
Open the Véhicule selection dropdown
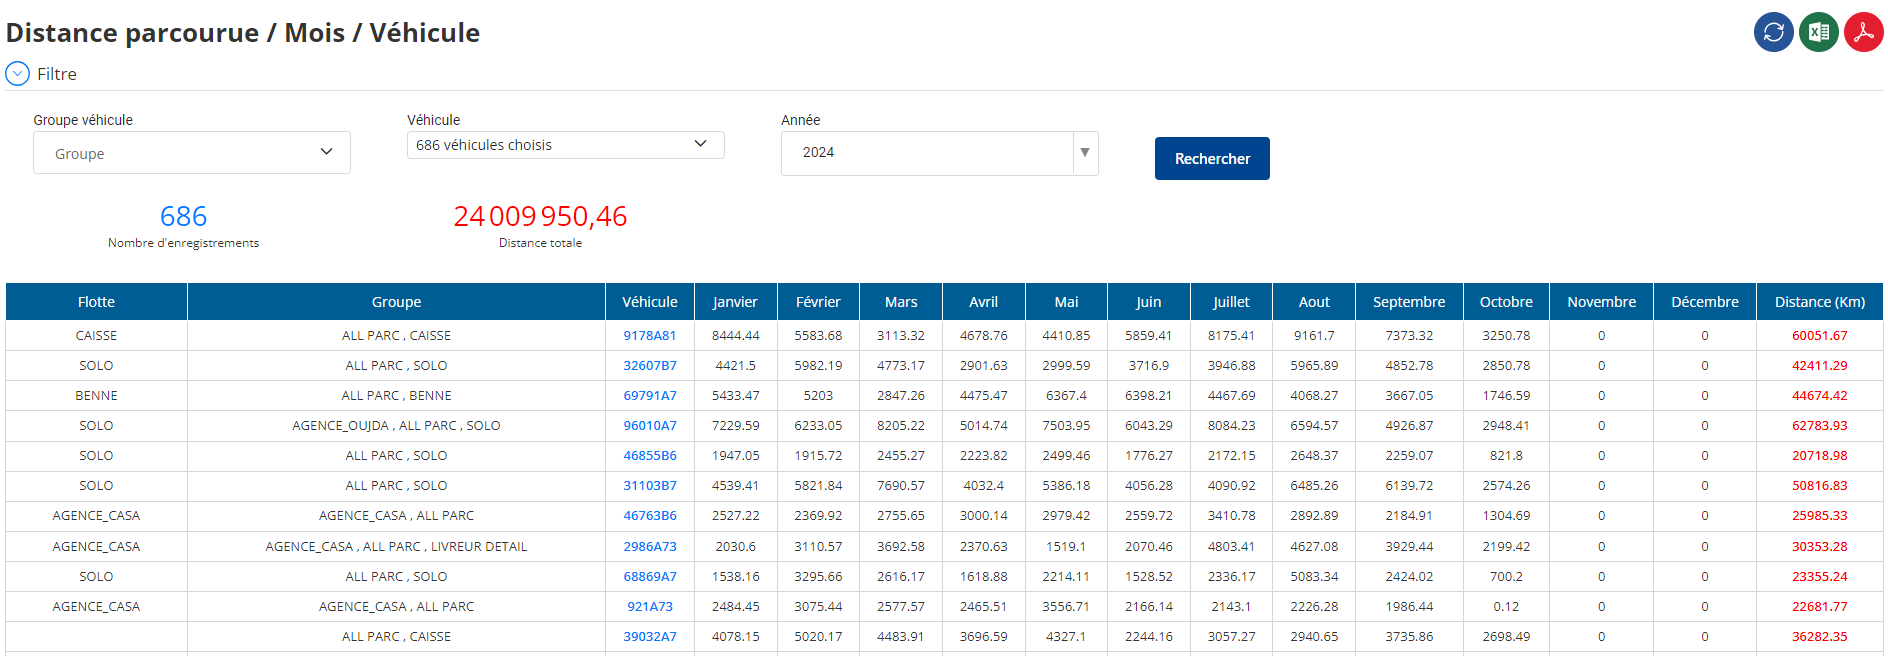(x=565, y=145)
